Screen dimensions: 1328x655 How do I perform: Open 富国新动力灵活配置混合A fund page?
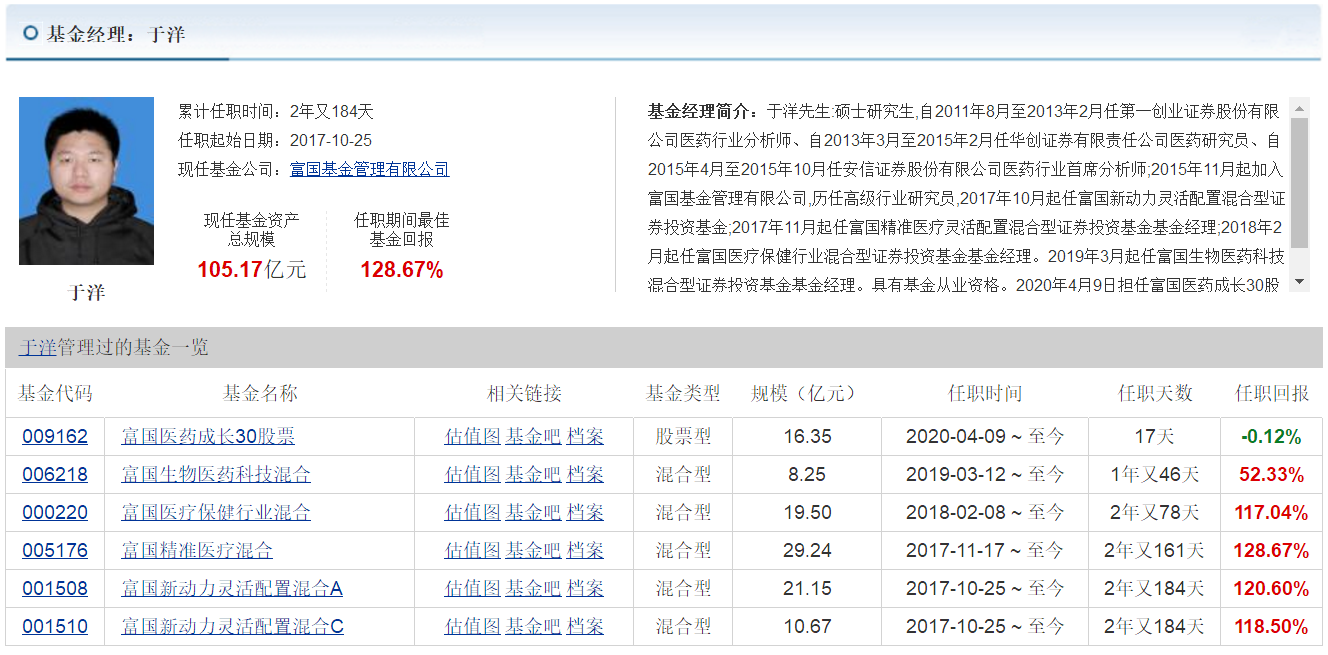(x=232, y=589)
